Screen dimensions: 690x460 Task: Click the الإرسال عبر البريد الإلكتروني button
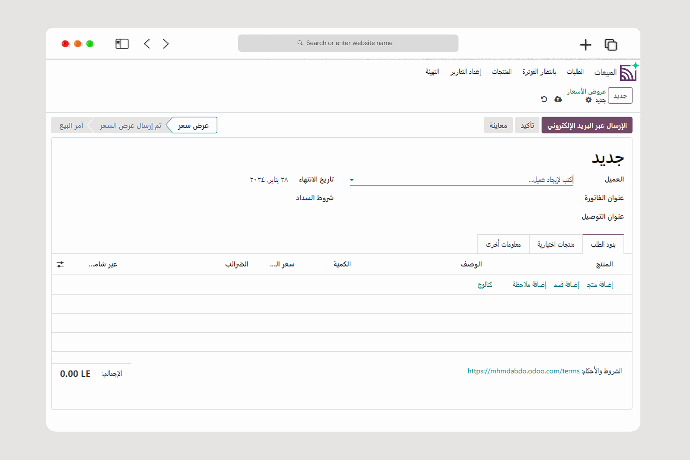(x=587, y=126)
